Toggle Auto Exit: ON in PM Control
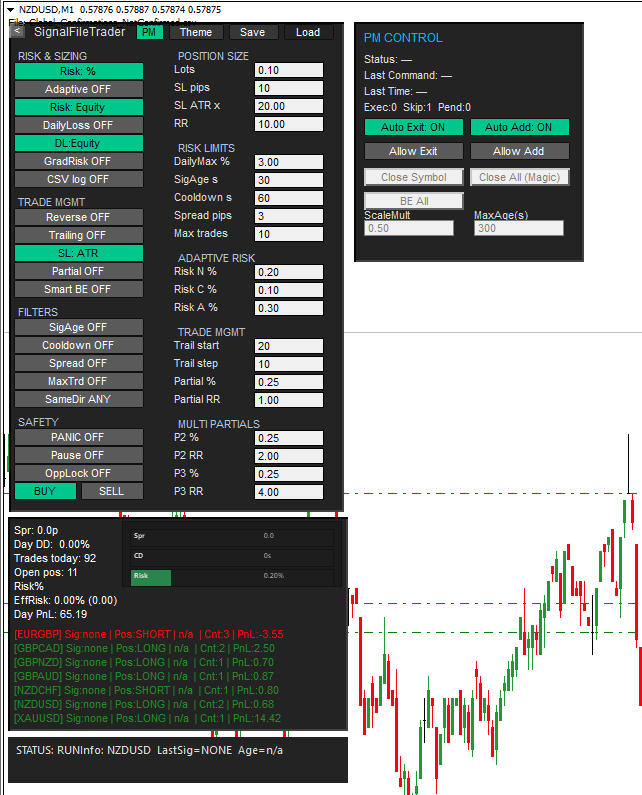 tap(414, 127)
